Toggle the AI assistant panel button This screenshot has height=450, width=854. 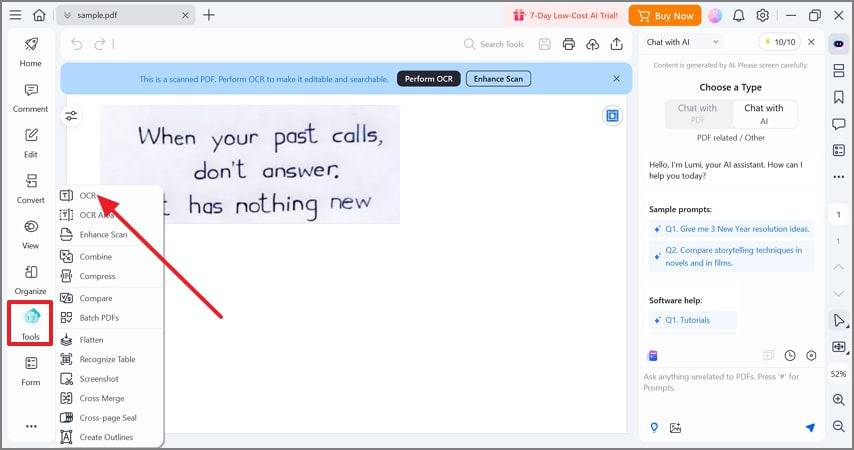pos(839,44)
